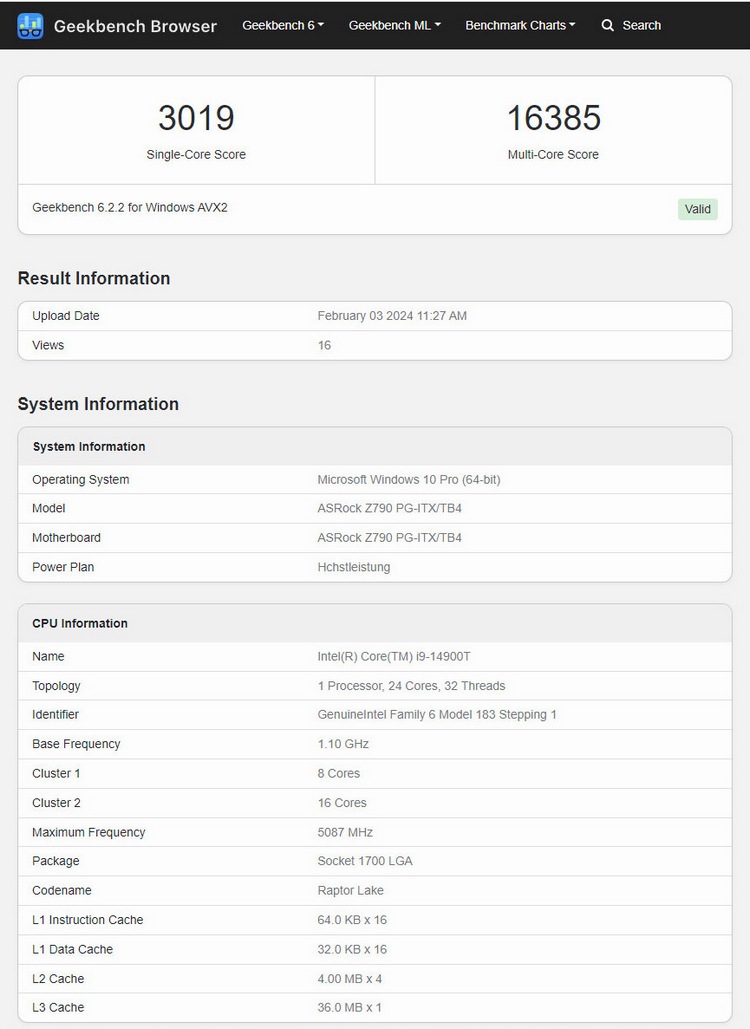Screen dimensions: 750x1029
Task: Click the Socket 1700 LGA package value
Action: (x=365, y=861)
